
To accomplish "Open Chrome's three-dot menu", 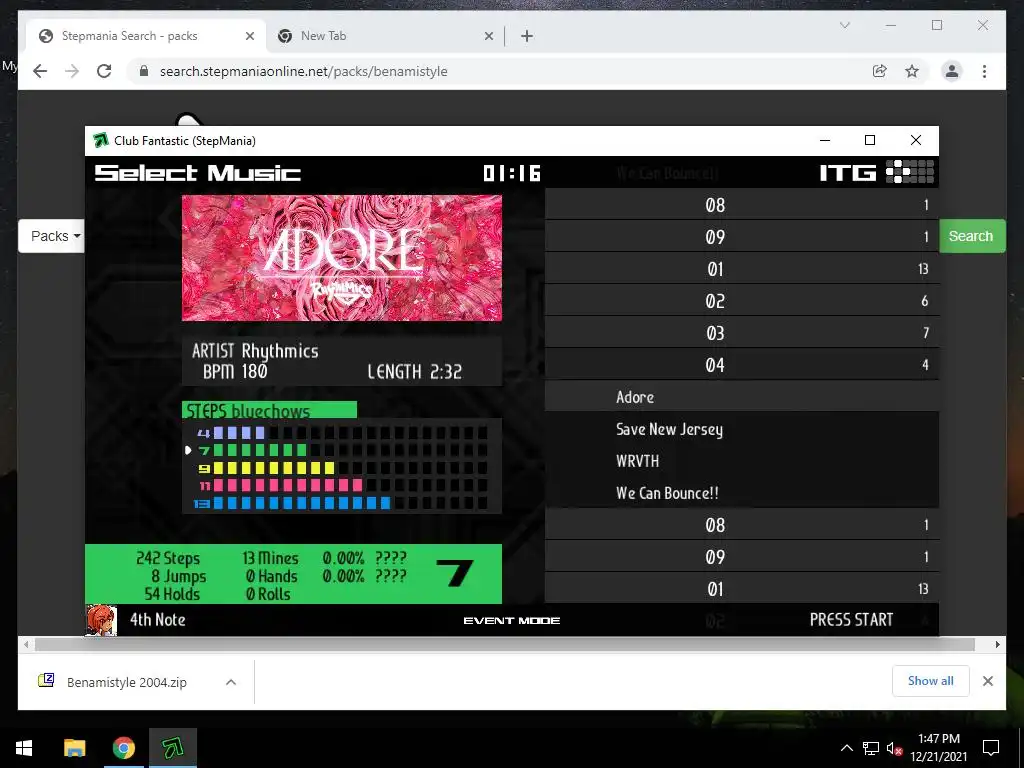I will pyautogui.click(x=984, y=71).
